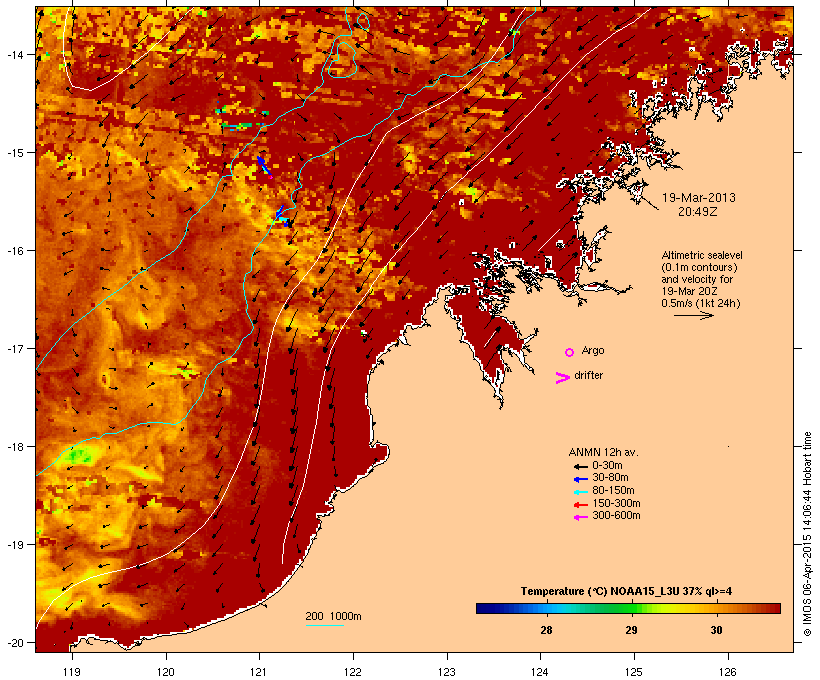
Task: Click the '150-300m' depth label
Action: tap(616, 503)
